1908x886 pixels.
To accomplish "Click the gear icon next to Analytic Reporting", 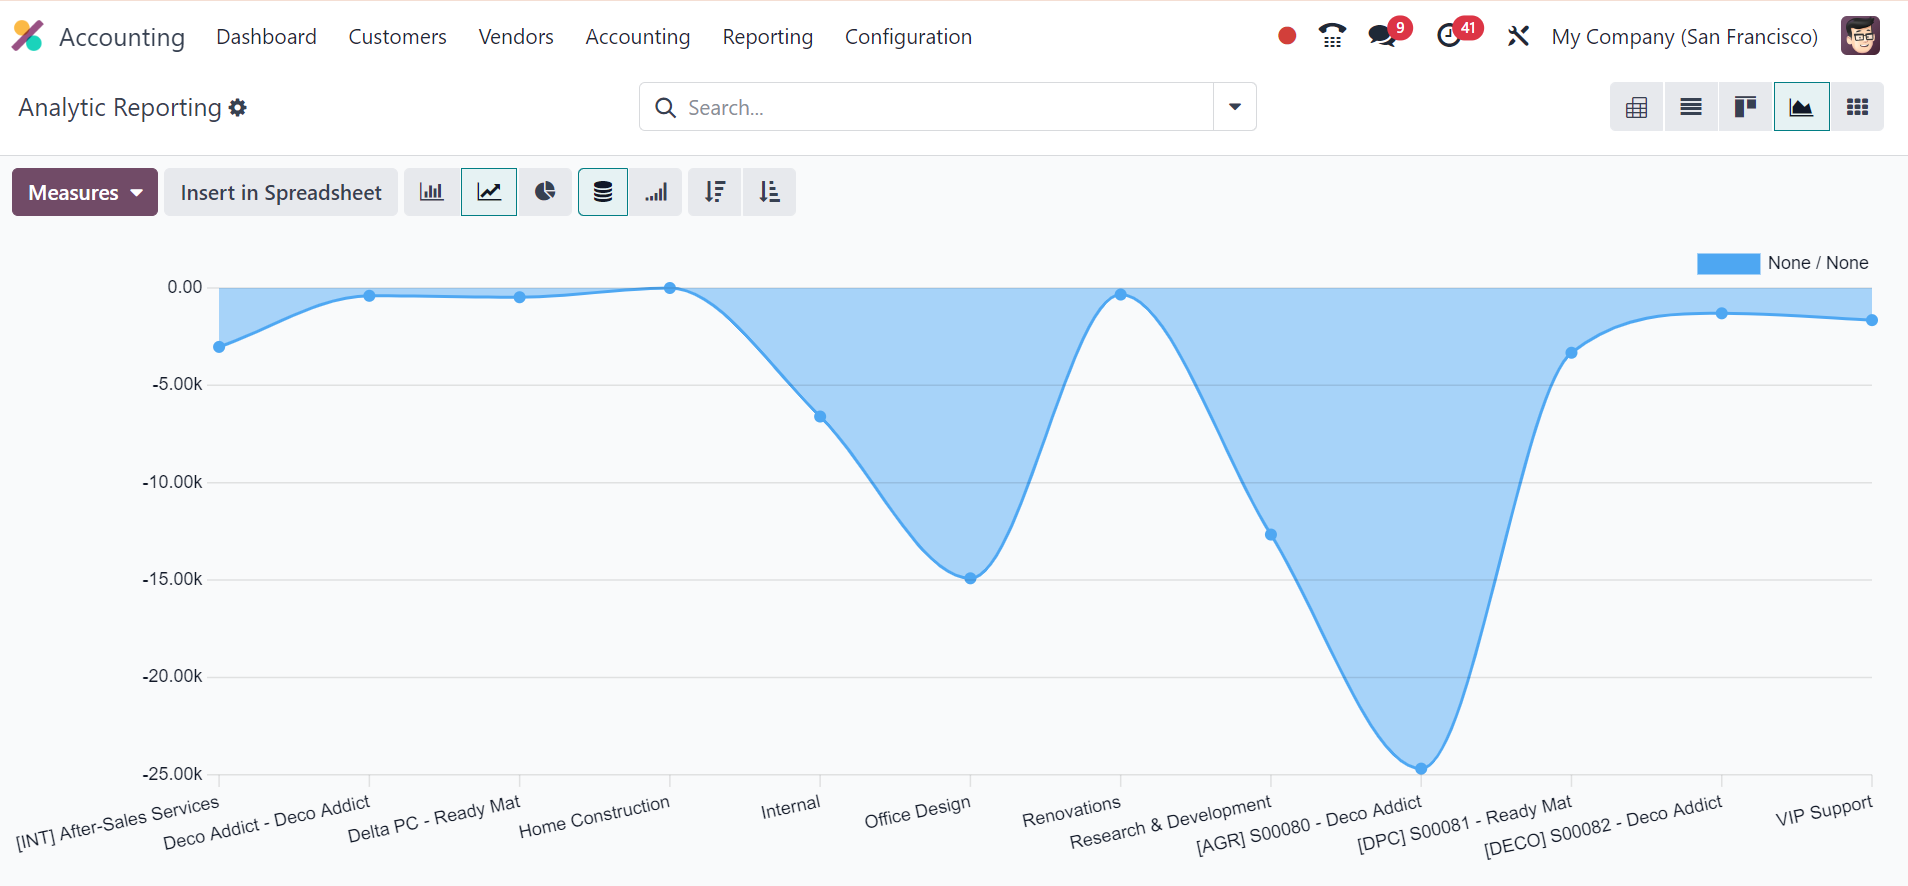I will pyautogui.click(x=237, y=107).
